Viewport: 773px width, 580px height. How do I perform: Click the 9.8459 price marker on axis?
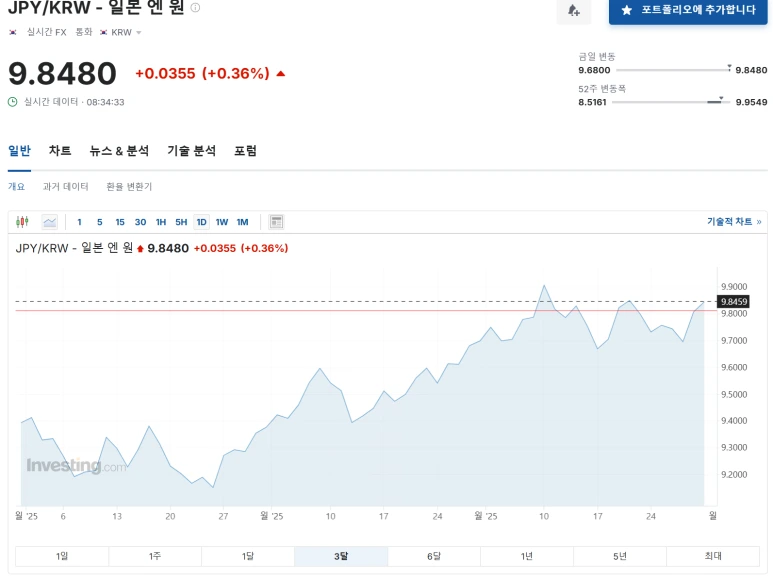[734, 302]
